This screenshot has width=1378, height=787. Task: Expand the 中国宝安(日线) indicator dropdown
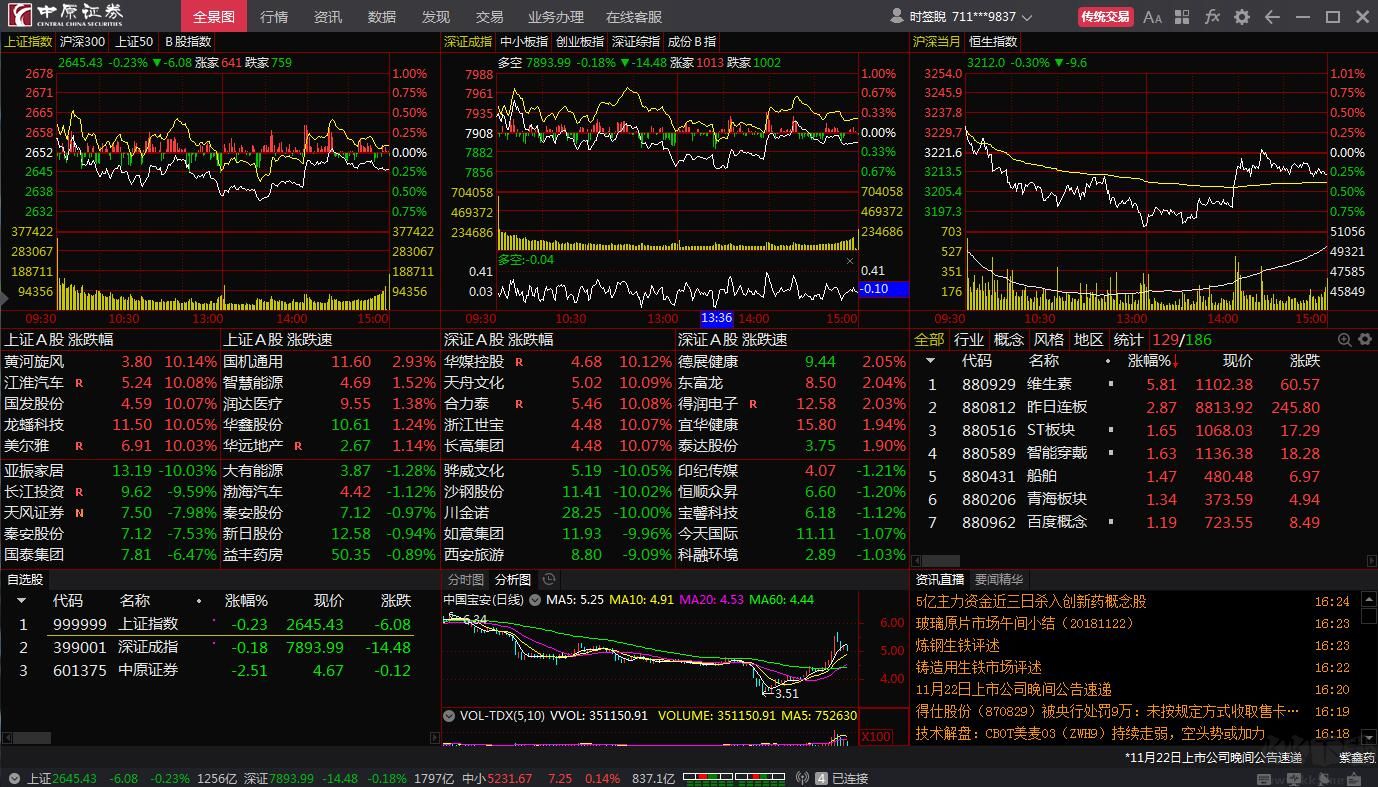click(x=535, y=600)
